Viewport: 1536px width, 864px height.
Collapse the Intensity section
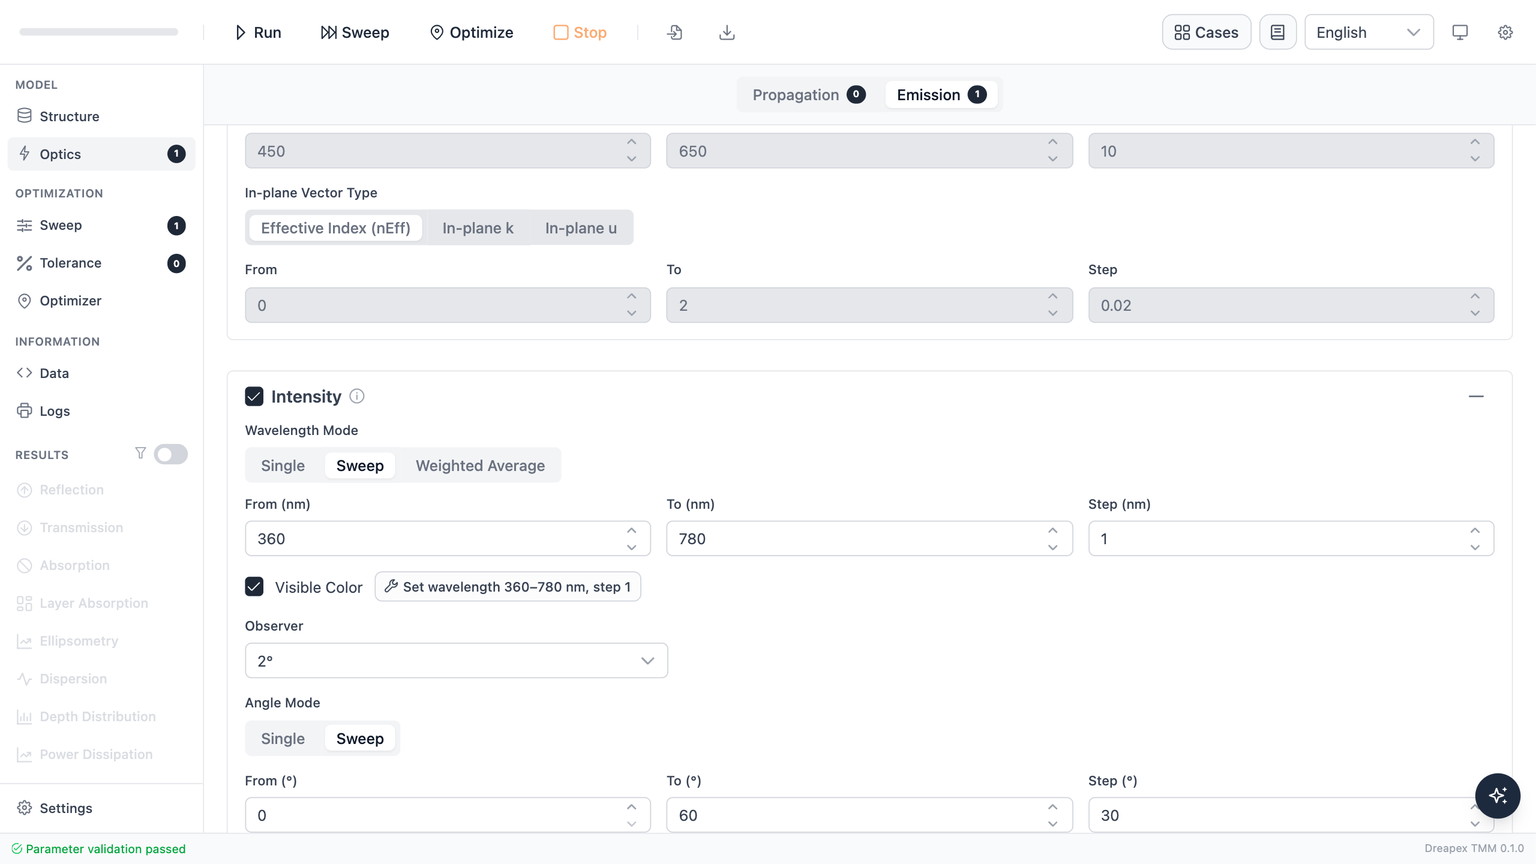[x=1476, y=396]
